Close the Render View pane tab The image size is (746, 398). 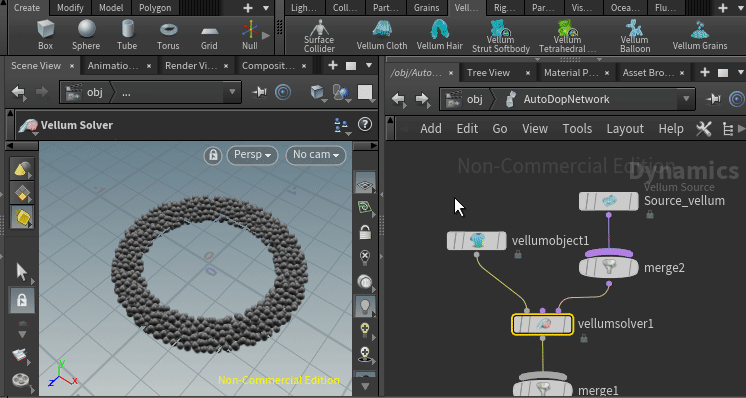[x=226, y=66]
